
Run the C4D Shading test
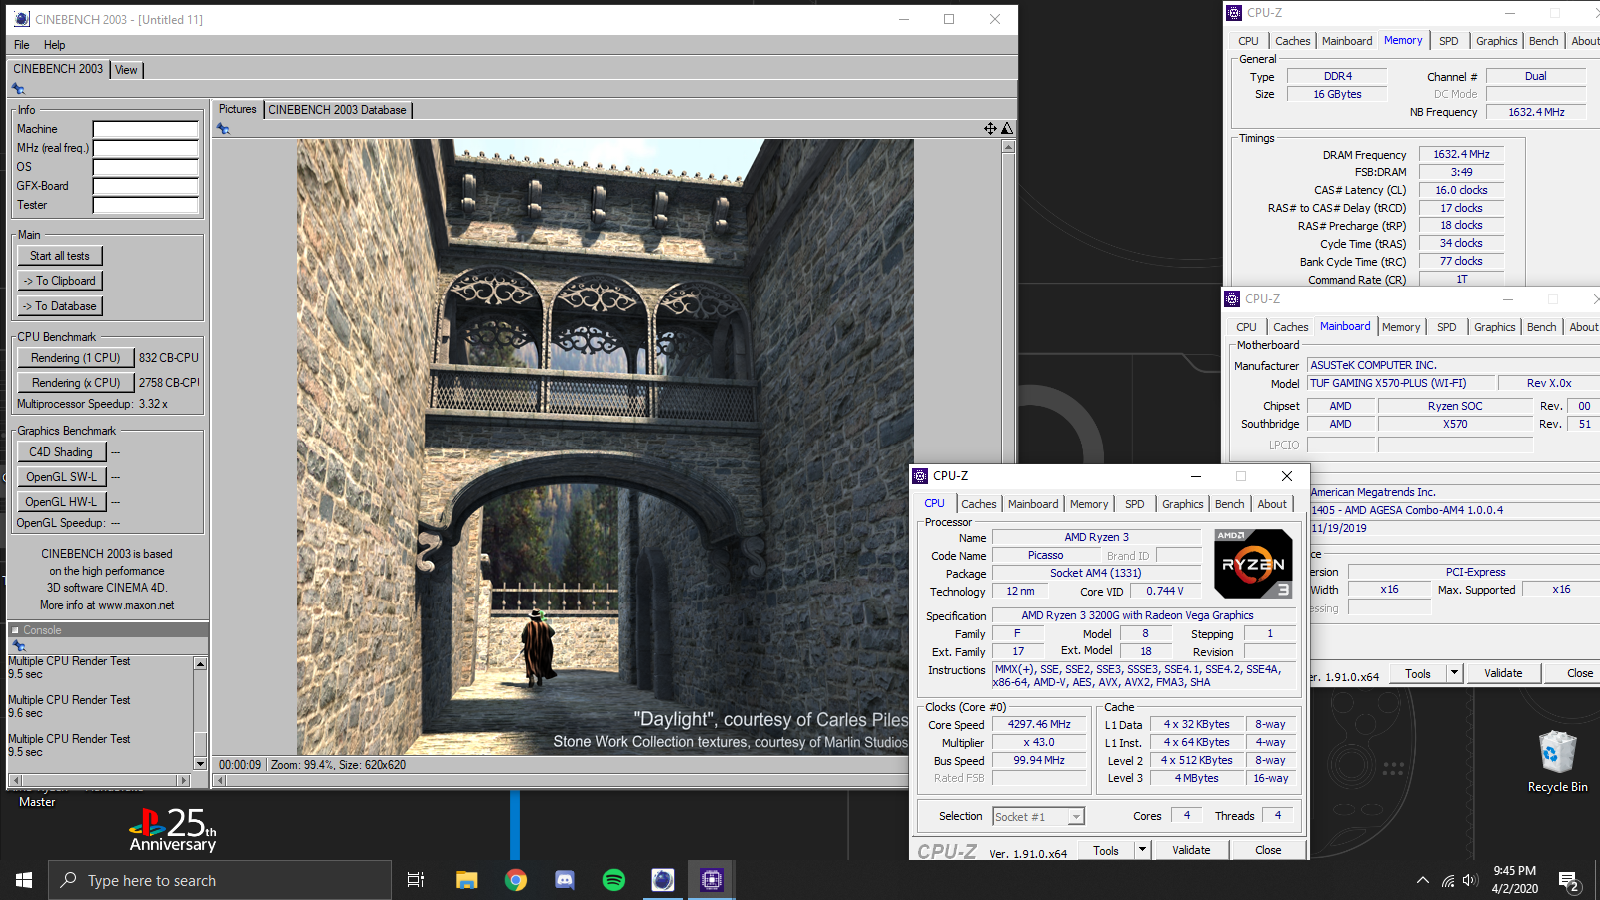click(x=61, y=452)
